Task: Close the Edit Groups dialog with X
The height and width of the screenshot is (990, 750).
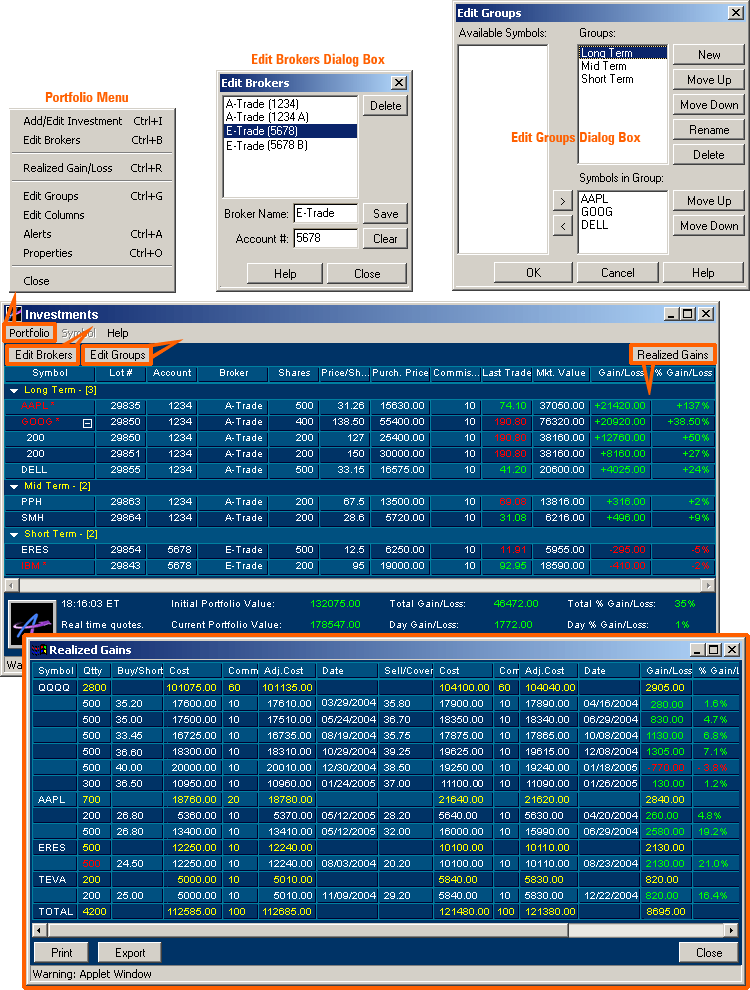Action: (x=735, y=13)
